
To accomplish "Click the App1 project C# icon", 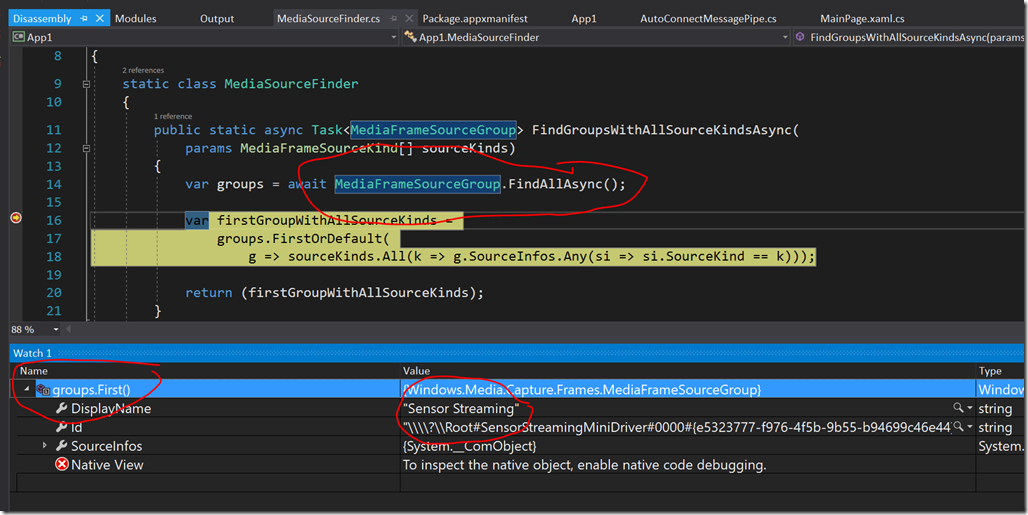I will [x=19, y=37].
